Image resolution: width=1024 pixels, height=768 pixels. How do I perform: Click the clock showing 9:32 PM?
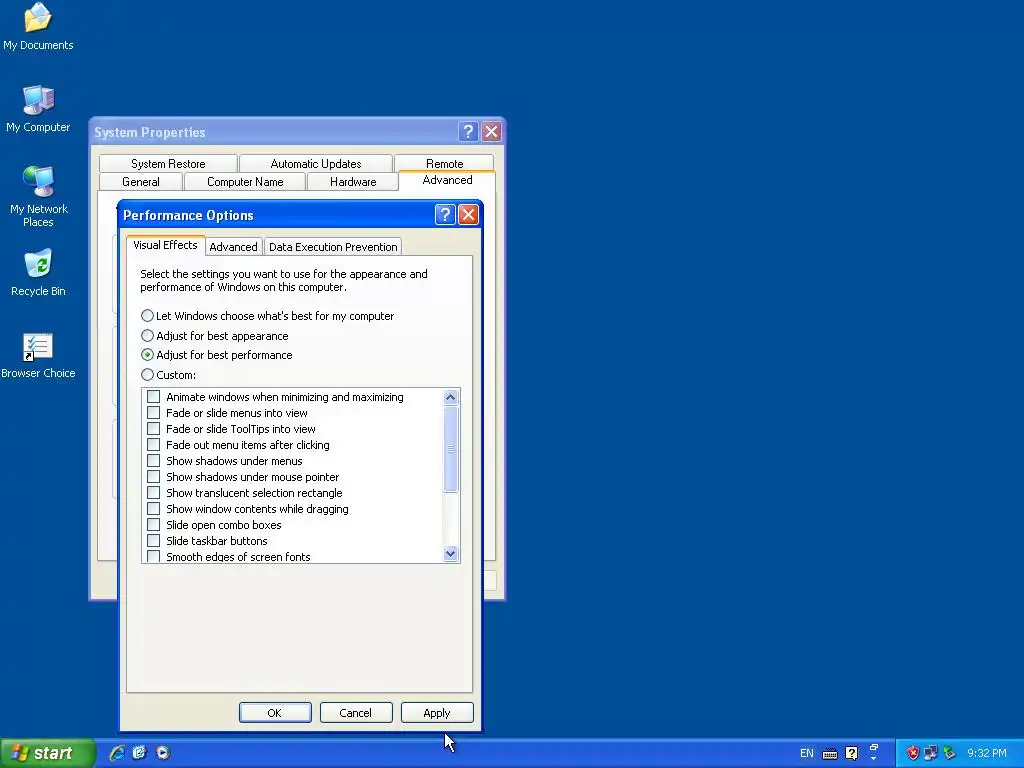pos(987,753)
